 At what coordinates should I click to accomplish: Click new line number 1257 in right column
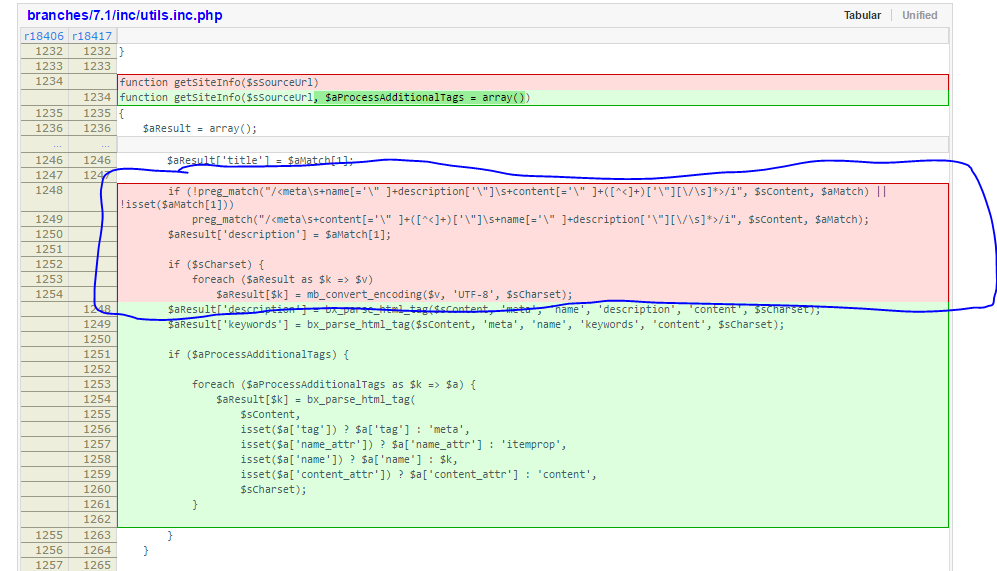97,444
